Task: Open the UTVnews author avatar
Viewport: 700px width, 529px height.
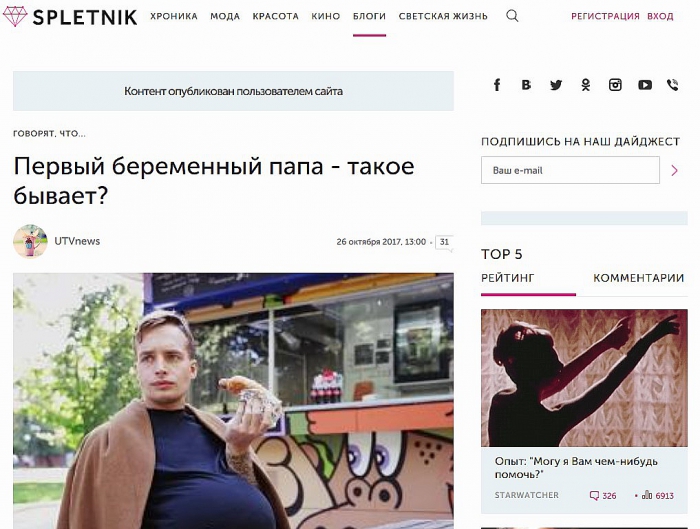Action: coord(30,241)
